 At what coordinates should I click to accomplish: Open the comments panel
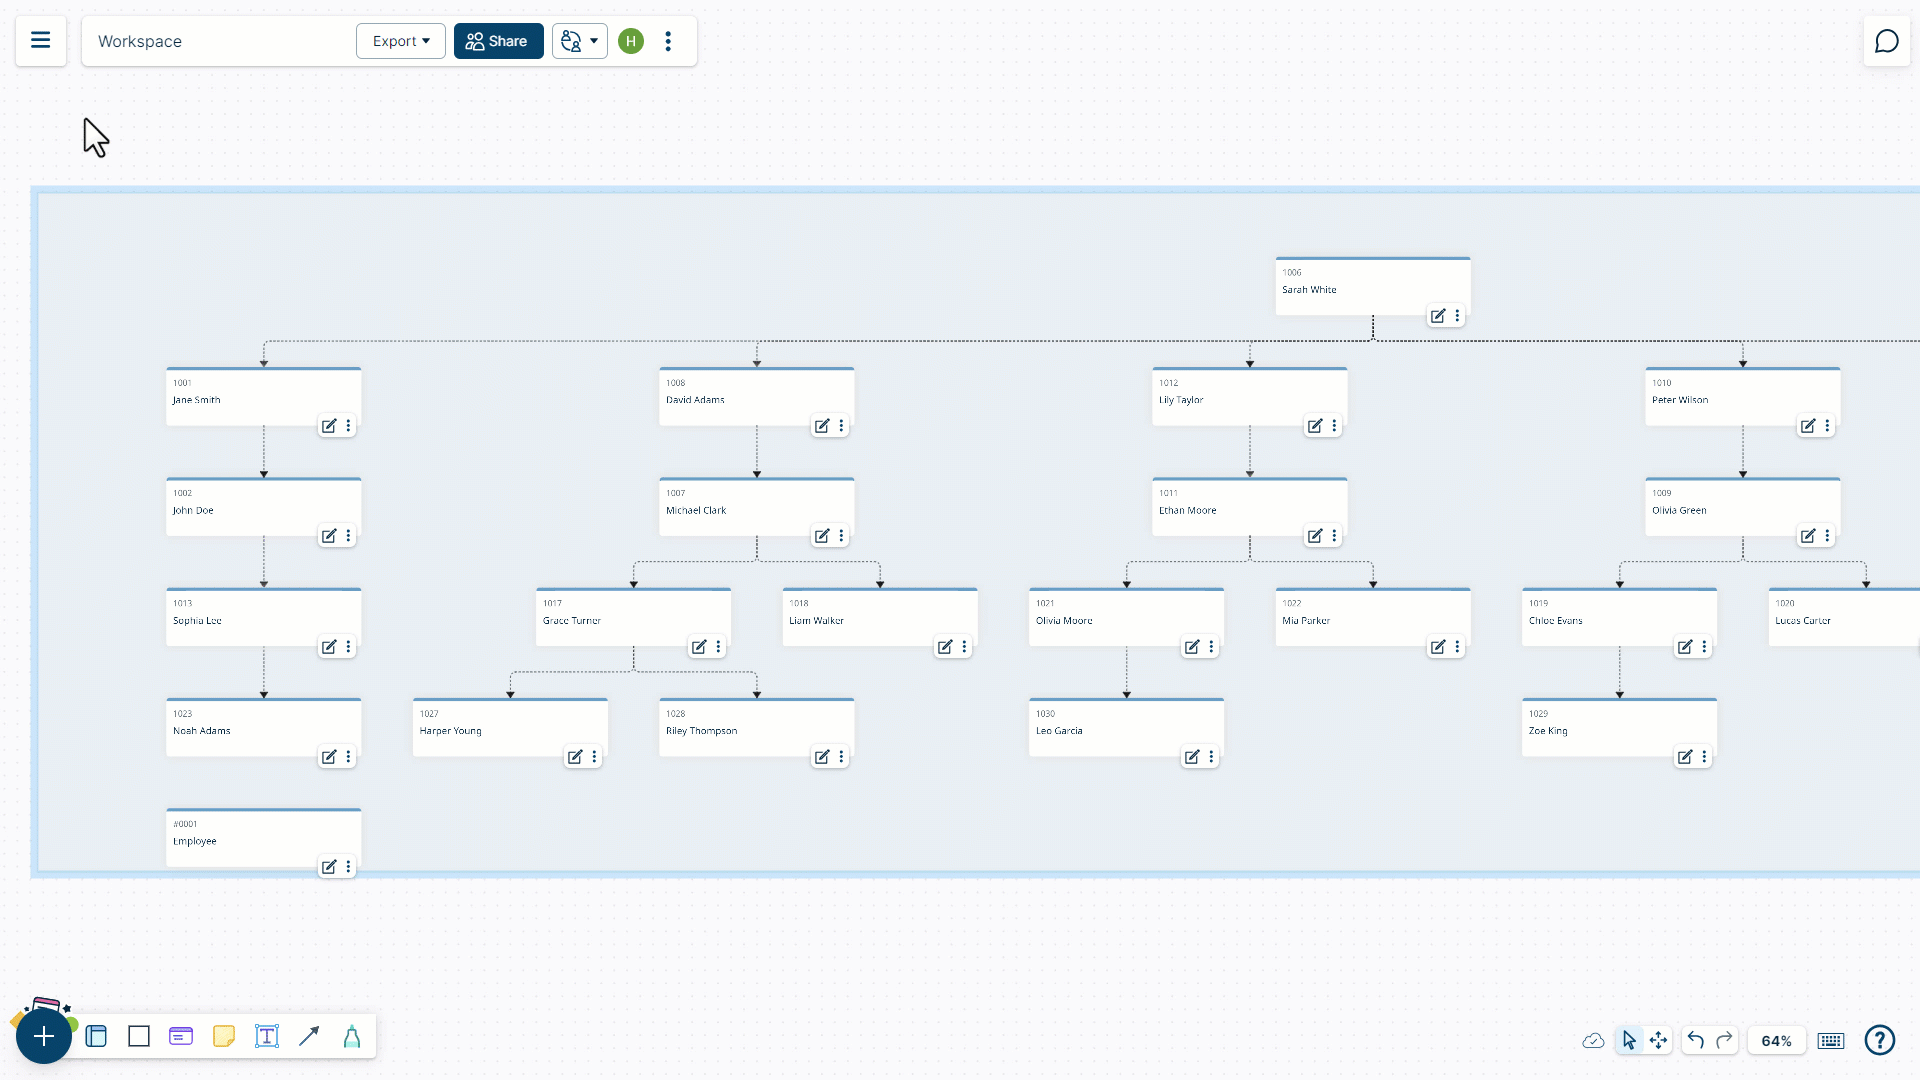pos(1886,41)
